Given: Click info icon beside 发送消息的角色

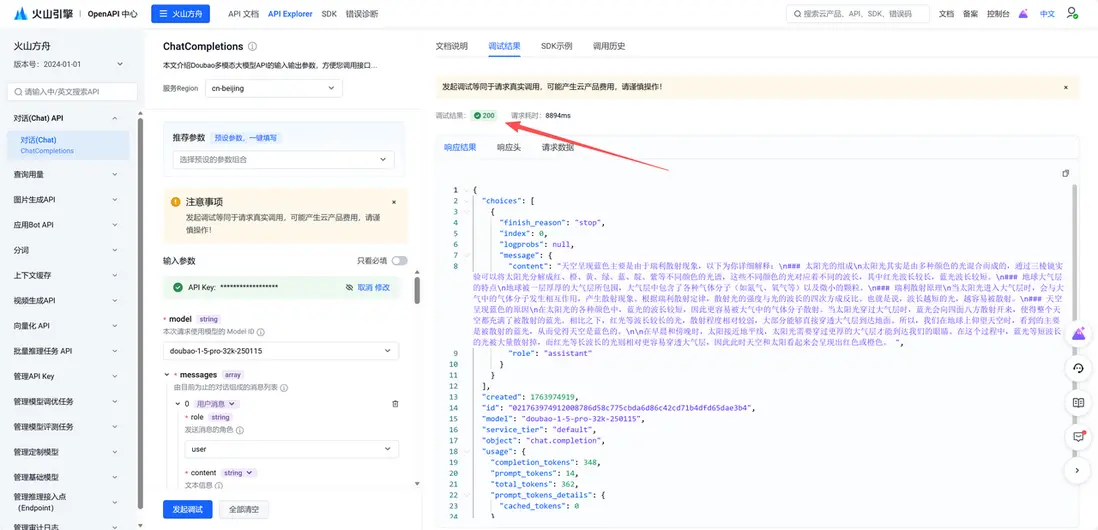Looking at the screenshot, I should (x=239, y=429).
